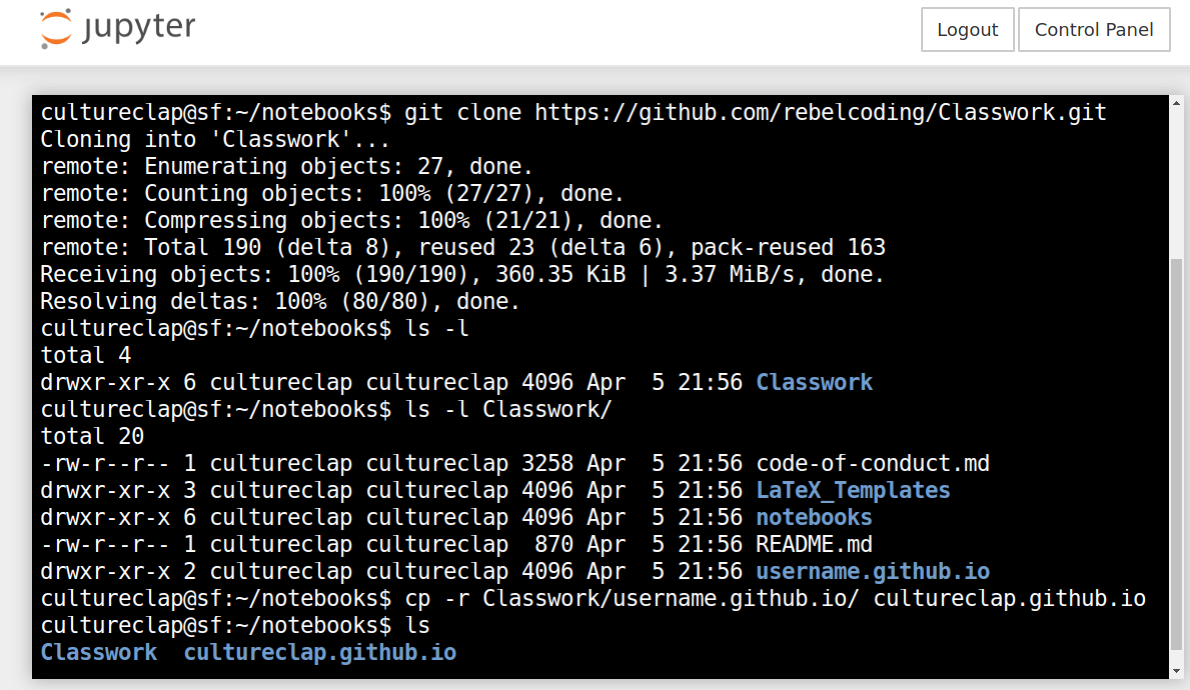This screenshot has width=1190, height=690.
Task: Click the "Resolving deltas" output line
Action: [280, 301]
